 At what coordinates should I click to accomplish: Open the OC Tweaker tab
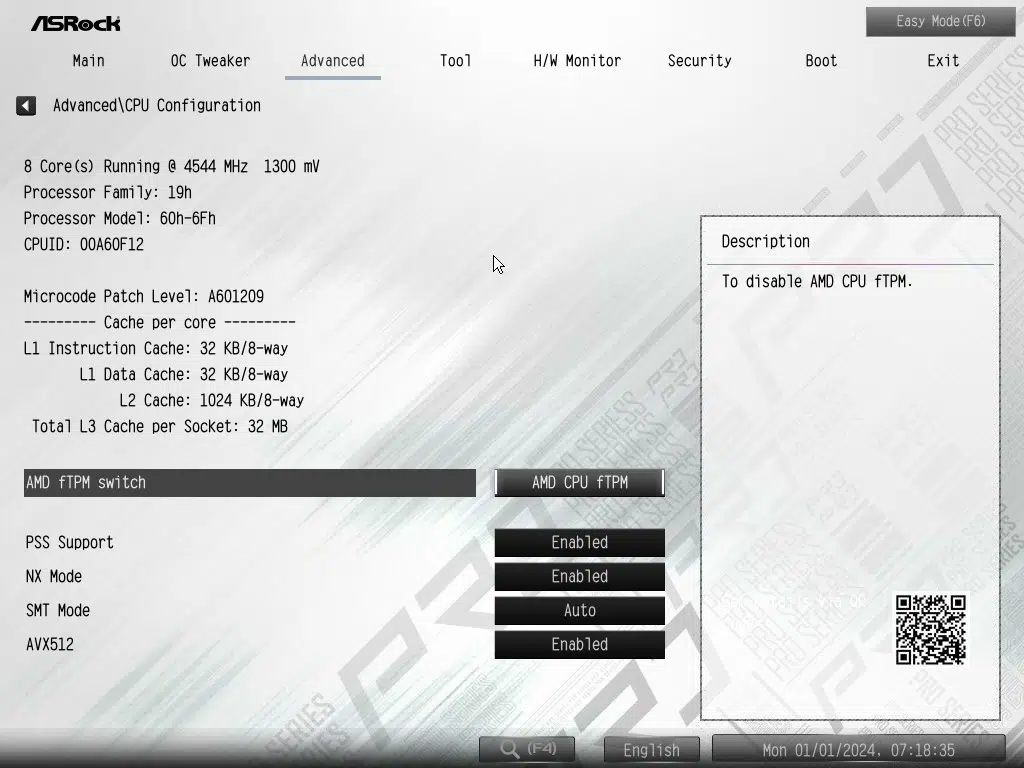210,60
